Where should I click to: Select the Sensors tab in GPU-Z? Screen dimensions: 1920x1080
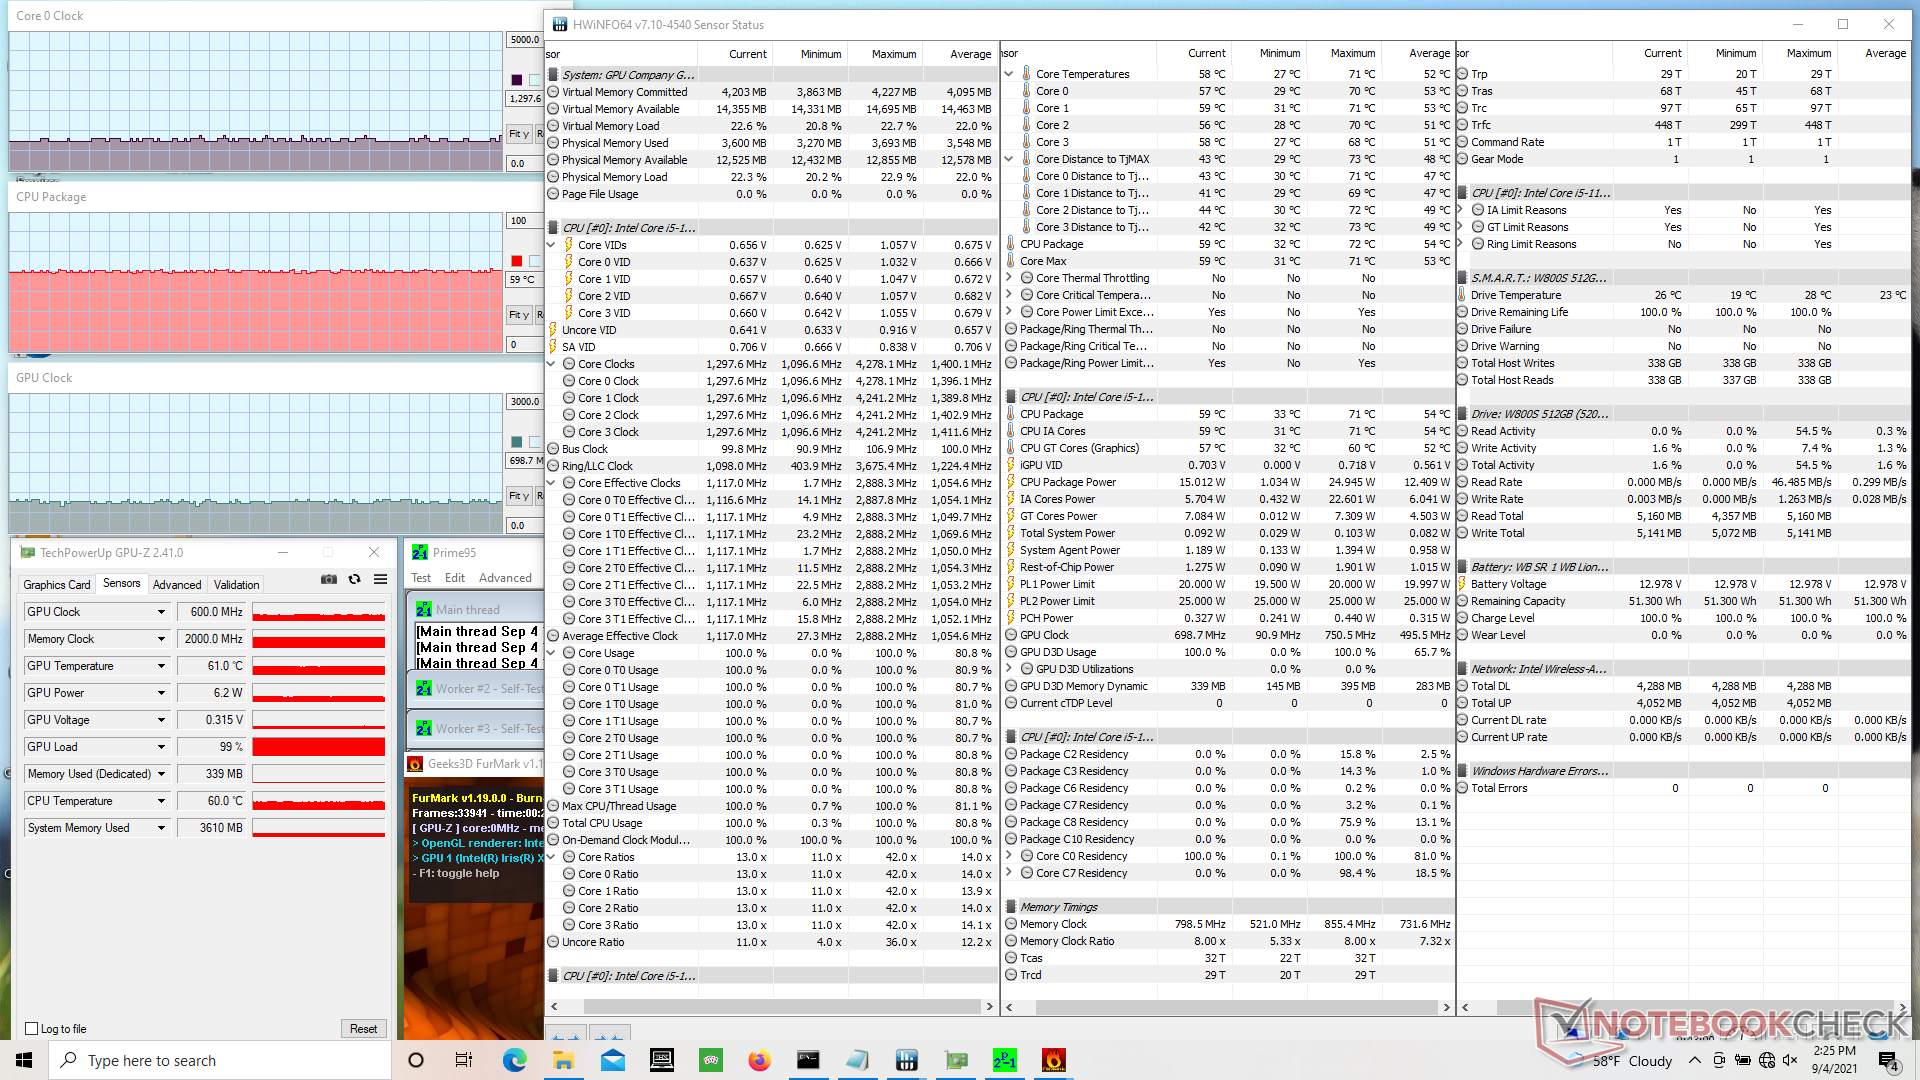[x=122, y=583]
